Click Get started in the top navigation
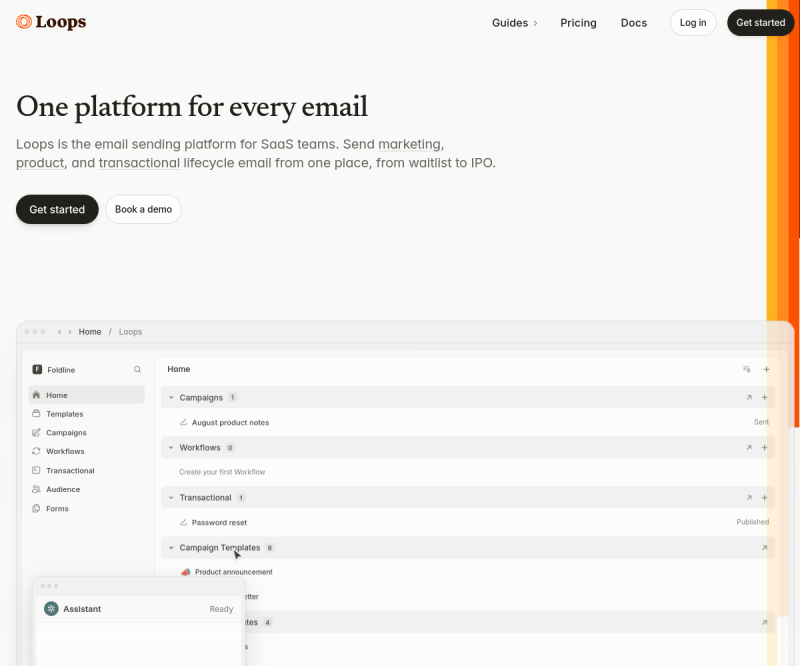This screenshot has height=666, width=800. [761, 22]
